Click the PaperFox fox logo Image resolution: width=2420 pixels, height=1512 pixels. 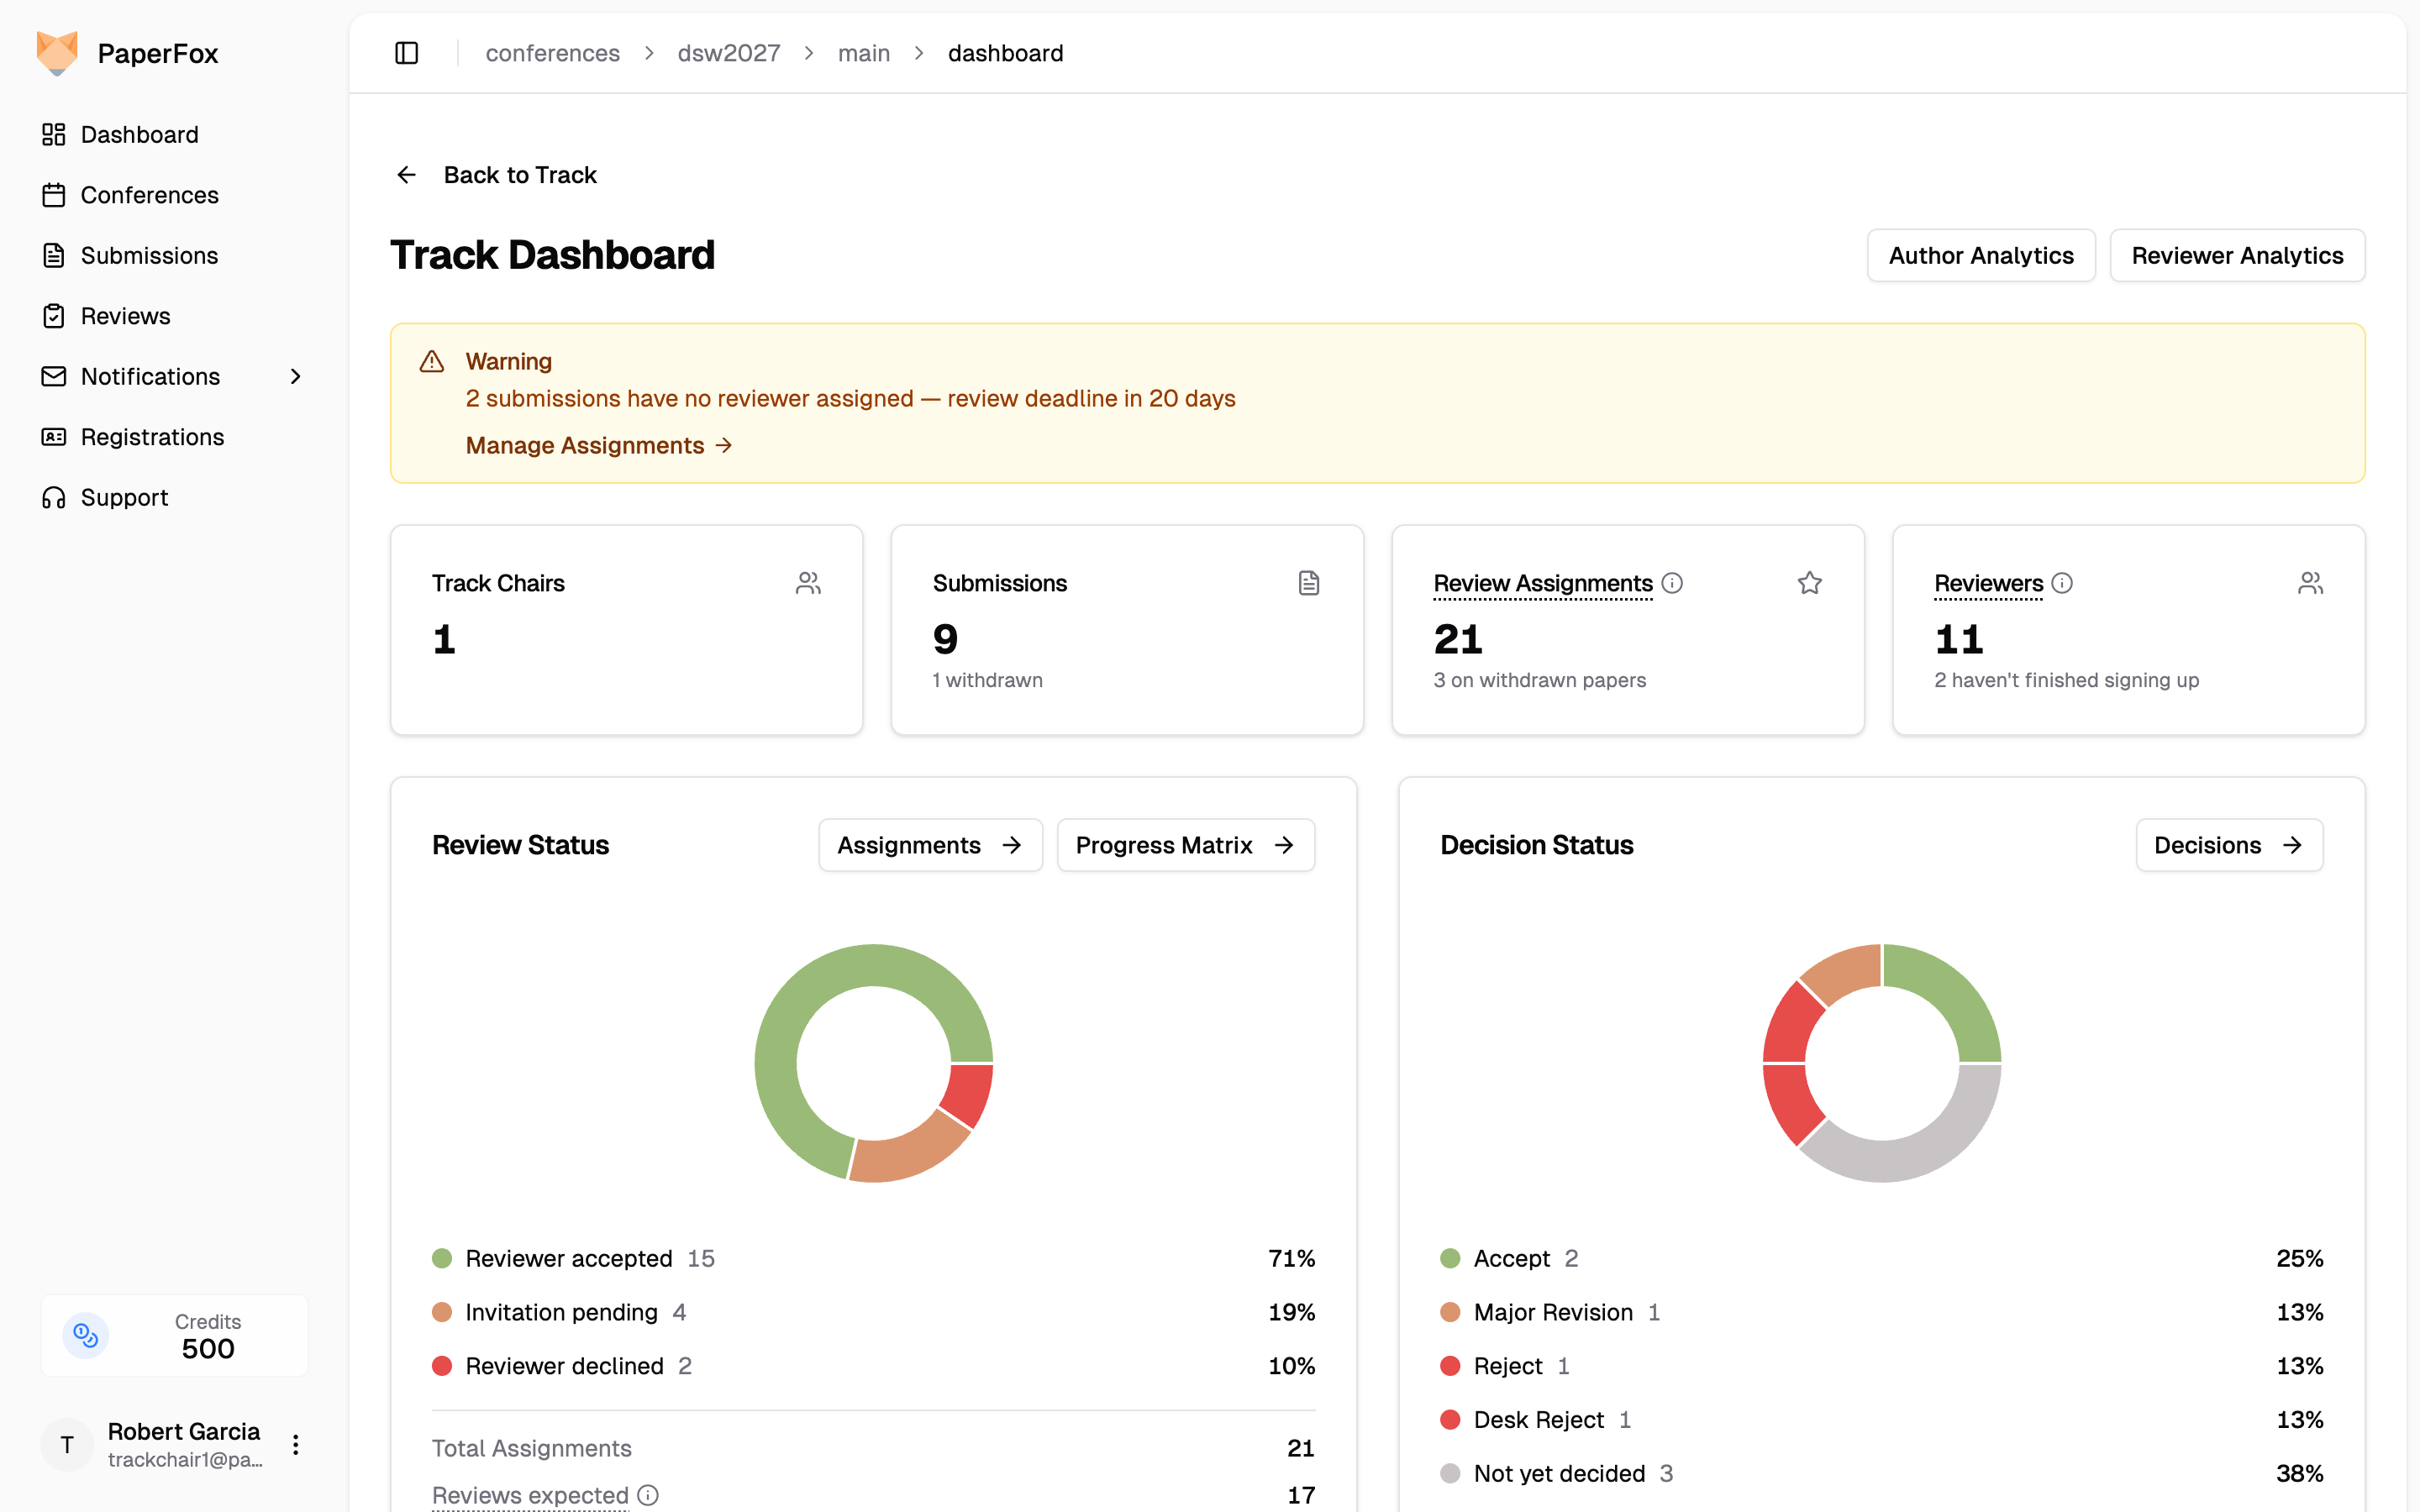coord(57,53)
